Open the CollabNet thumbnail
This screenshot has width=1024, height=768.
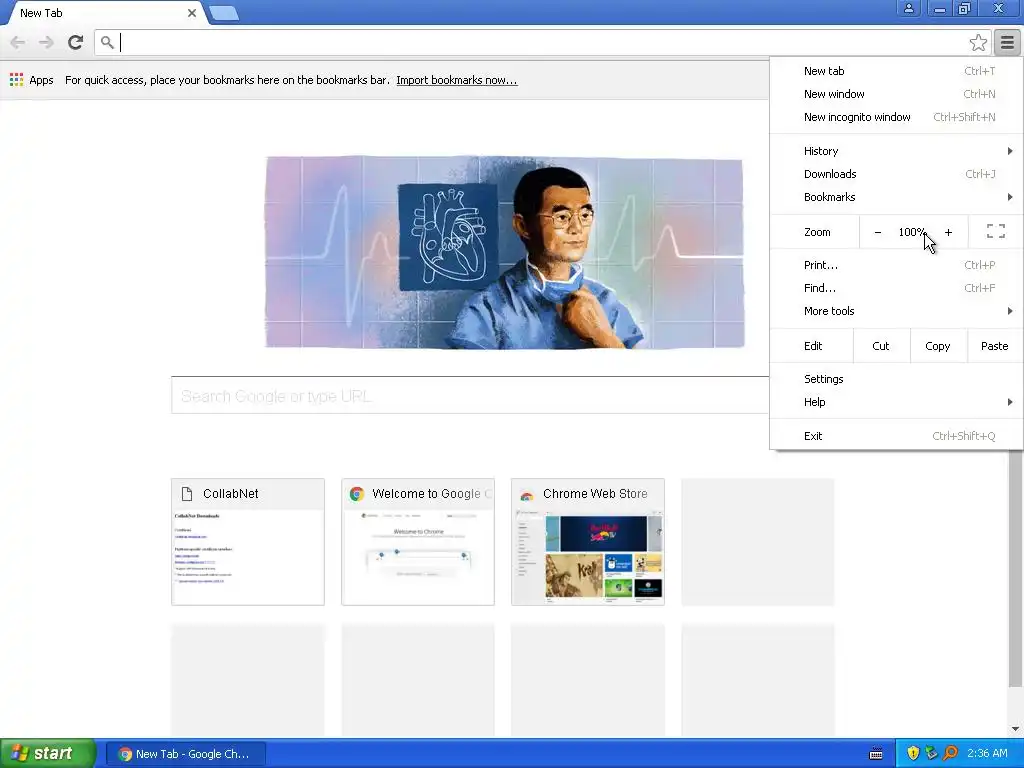coord(248,541)
